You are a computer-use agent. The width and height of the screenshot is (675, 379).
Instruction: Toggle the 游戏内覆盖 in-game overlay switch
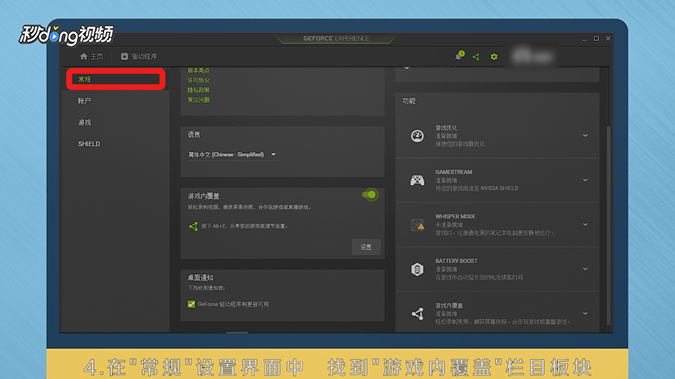pyautogui.click(x=370, y=195)
